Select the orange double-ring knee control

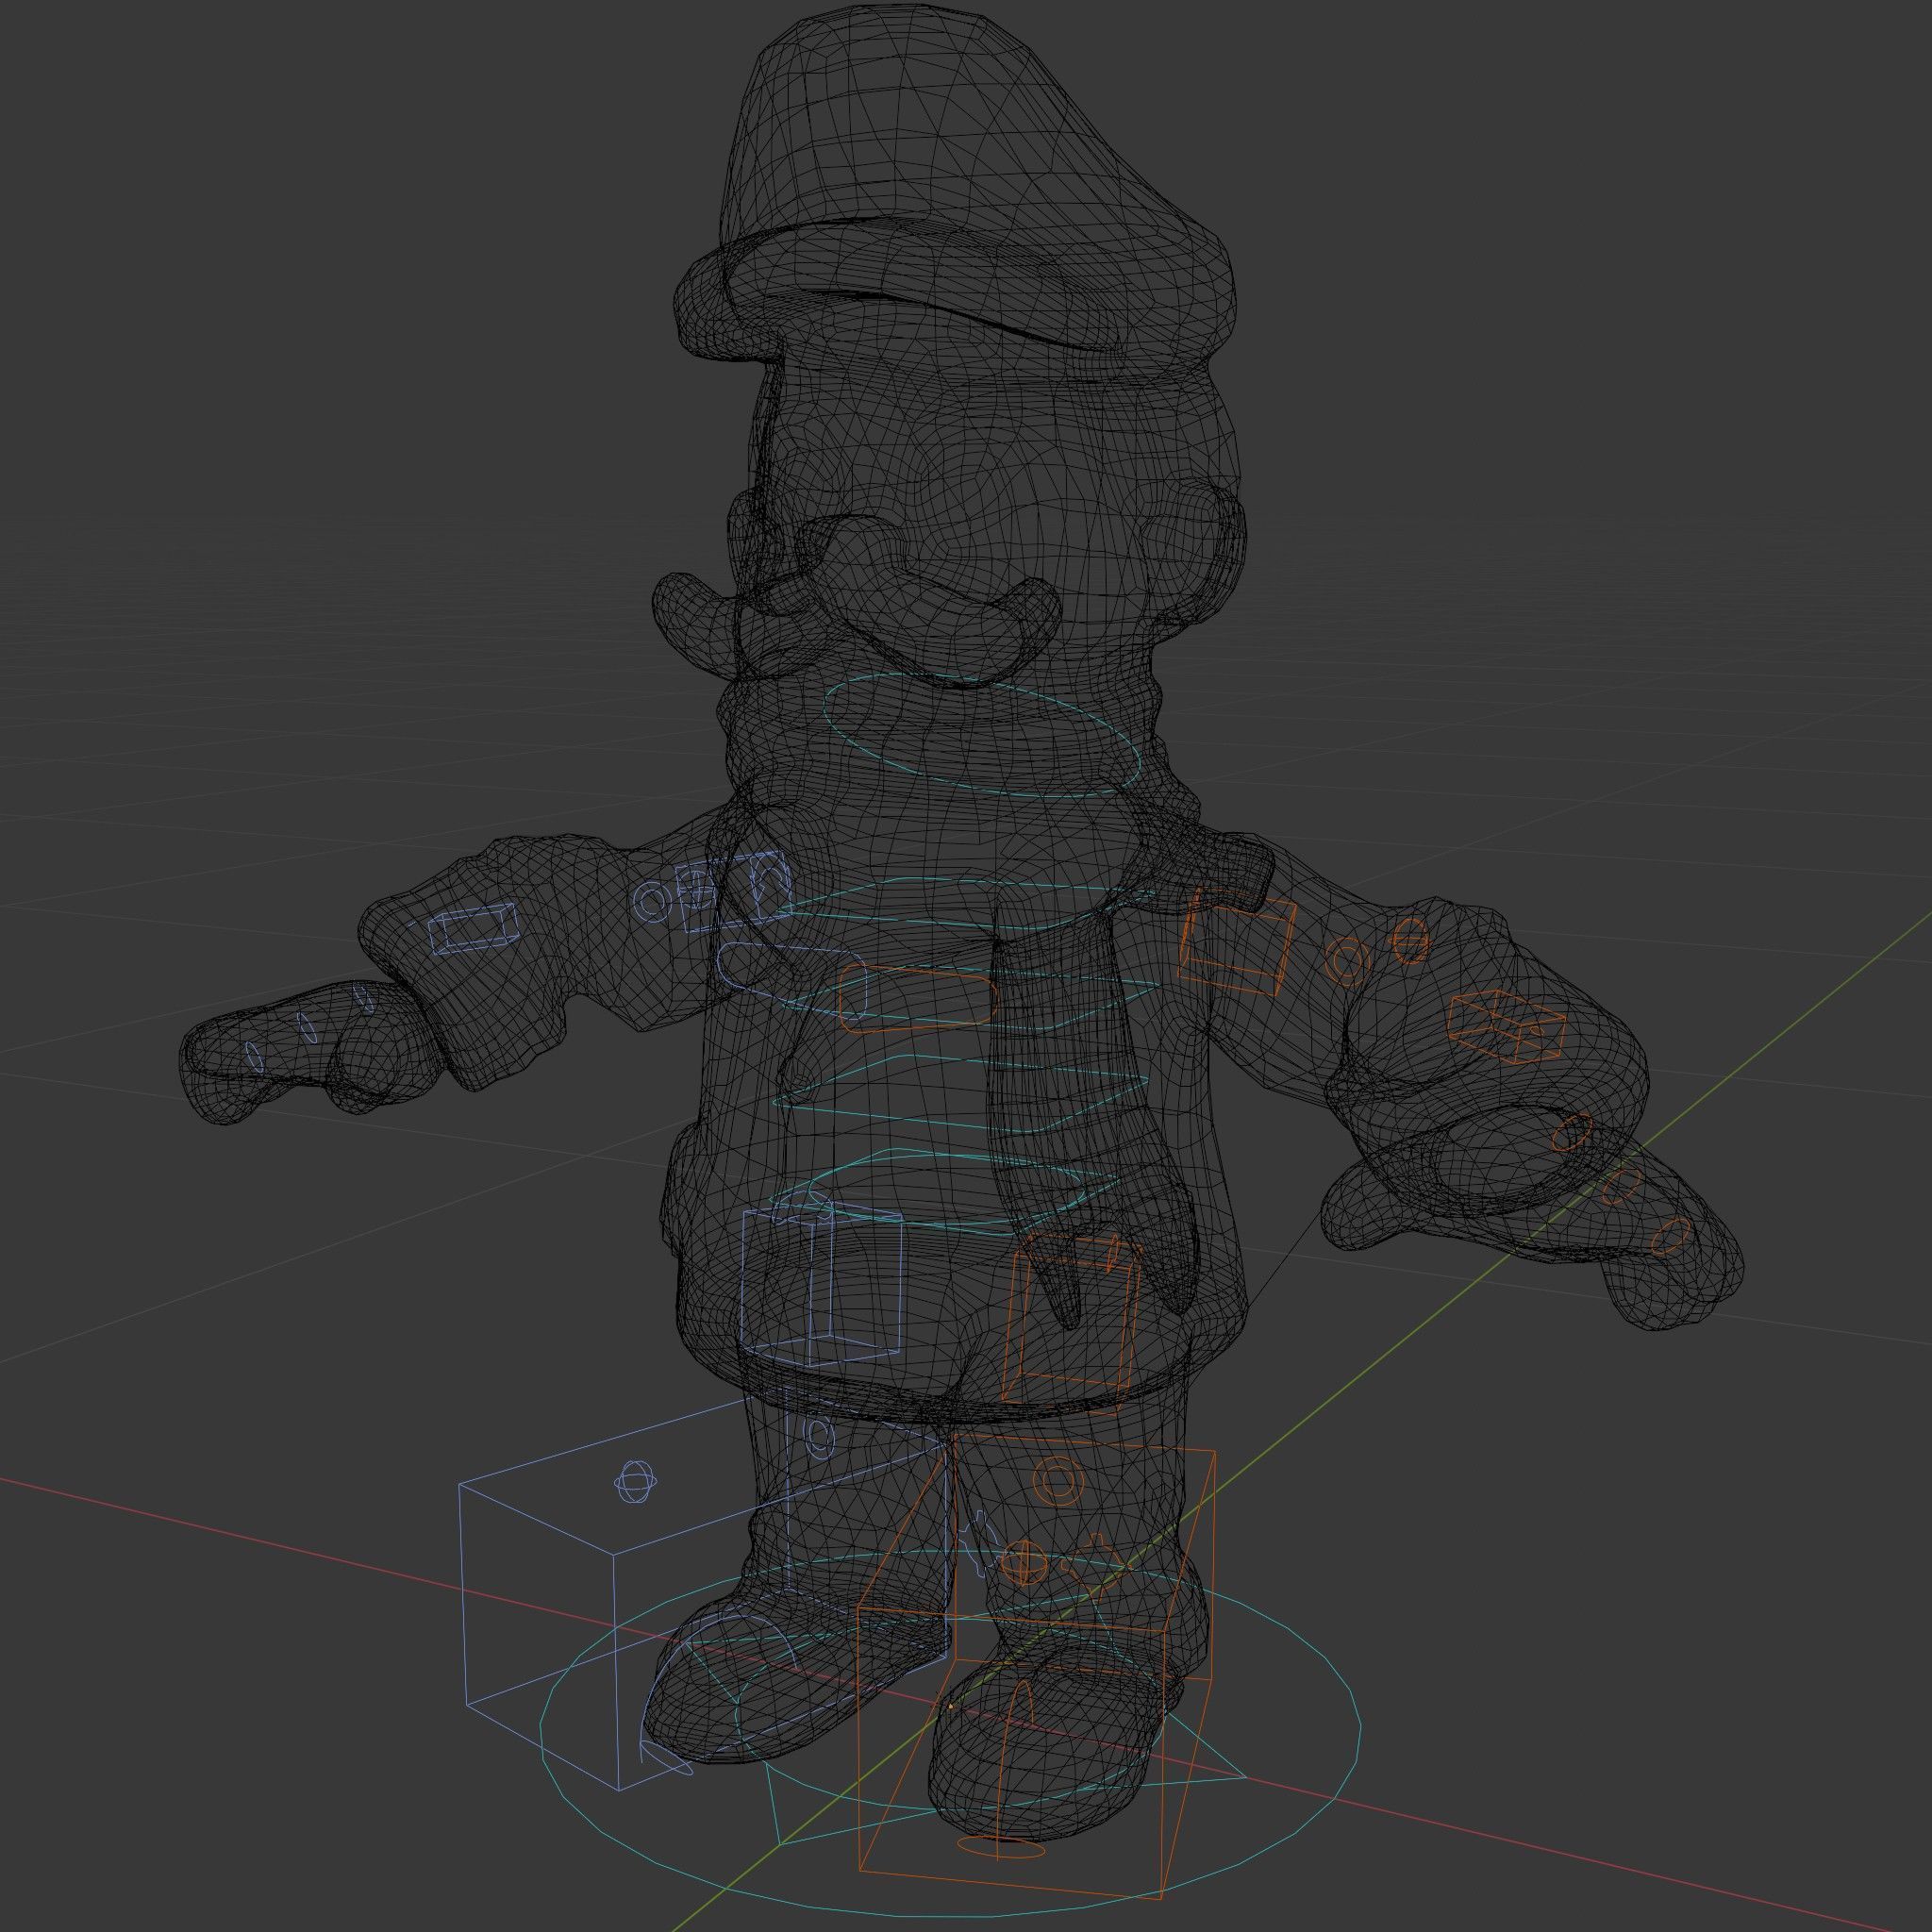[1057, 1479]
